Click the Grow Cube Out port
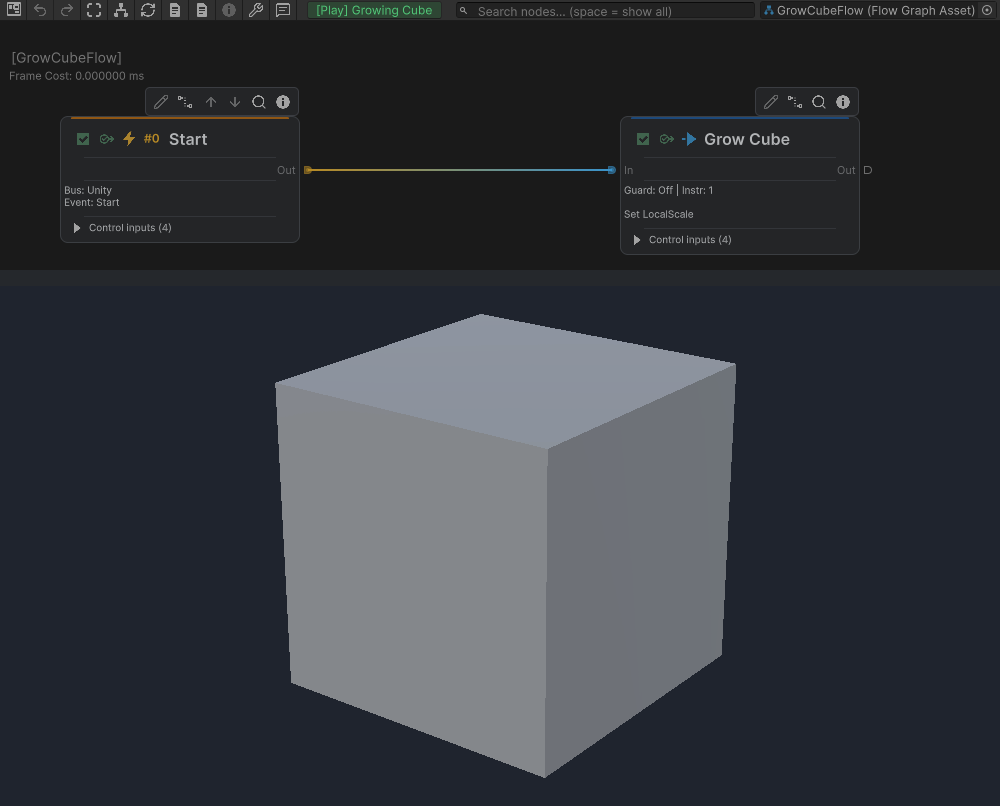 tap(867, 170)
